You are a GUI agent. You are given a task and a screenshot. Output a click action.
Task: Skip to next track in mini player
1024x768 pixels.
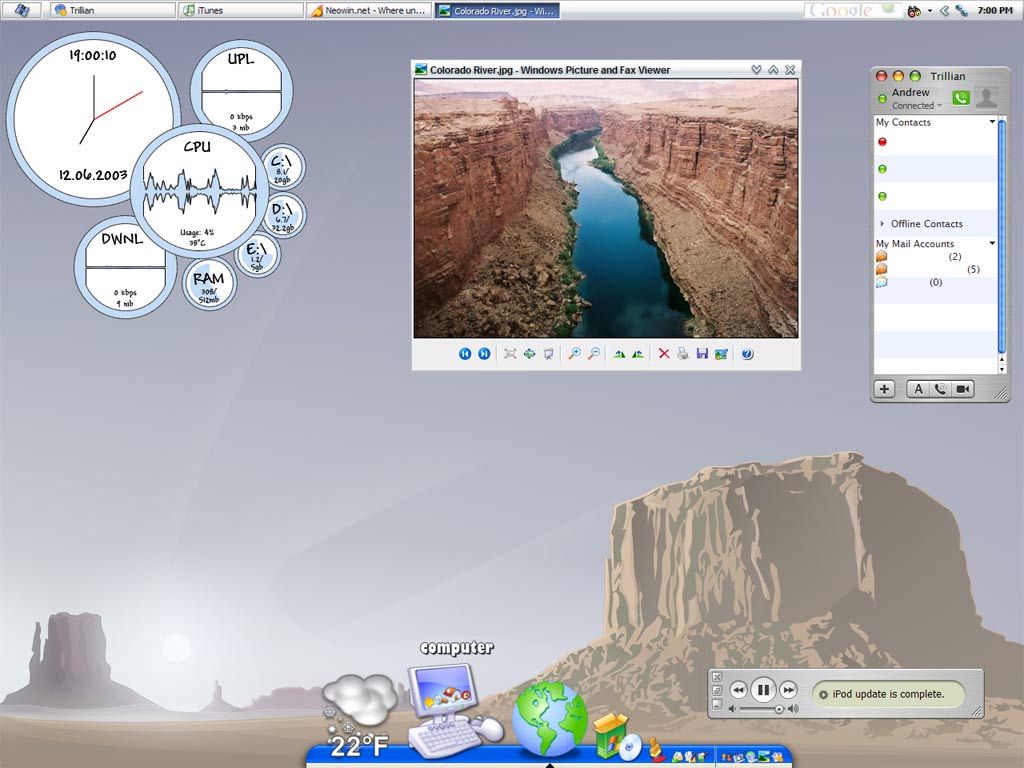[x=788, y=689]
